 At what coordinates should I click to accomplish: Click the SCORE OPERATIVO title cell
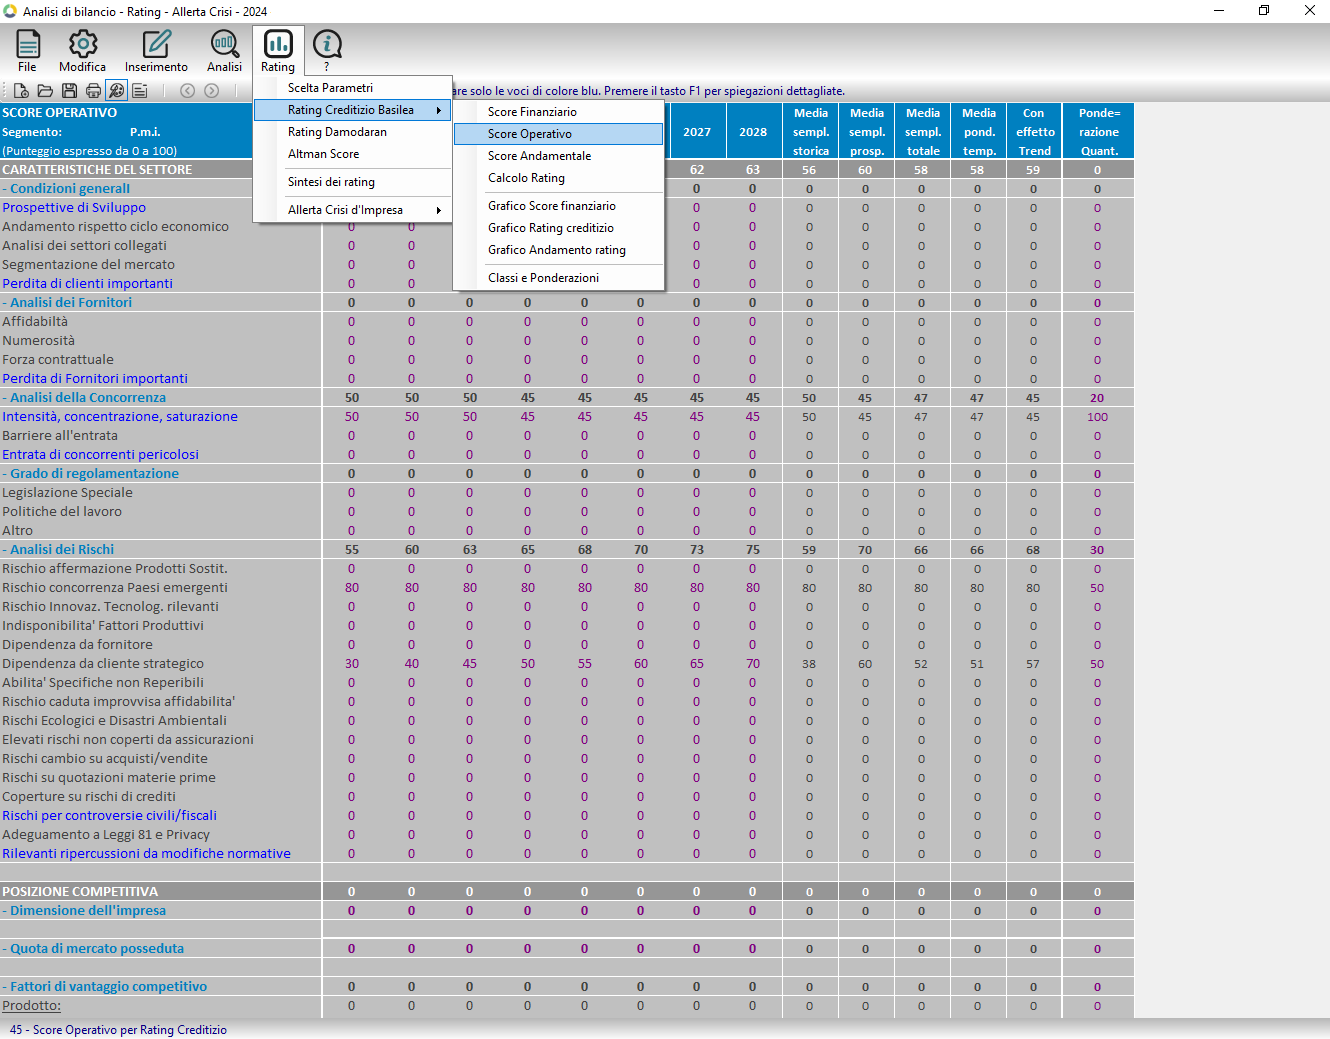[60, 113]
